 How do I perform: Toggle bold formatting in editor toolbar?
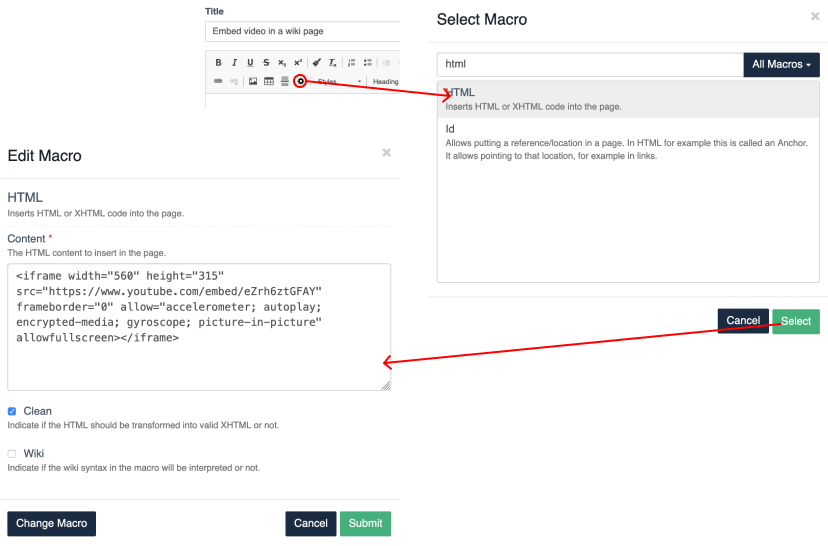(x=218, y=62)
